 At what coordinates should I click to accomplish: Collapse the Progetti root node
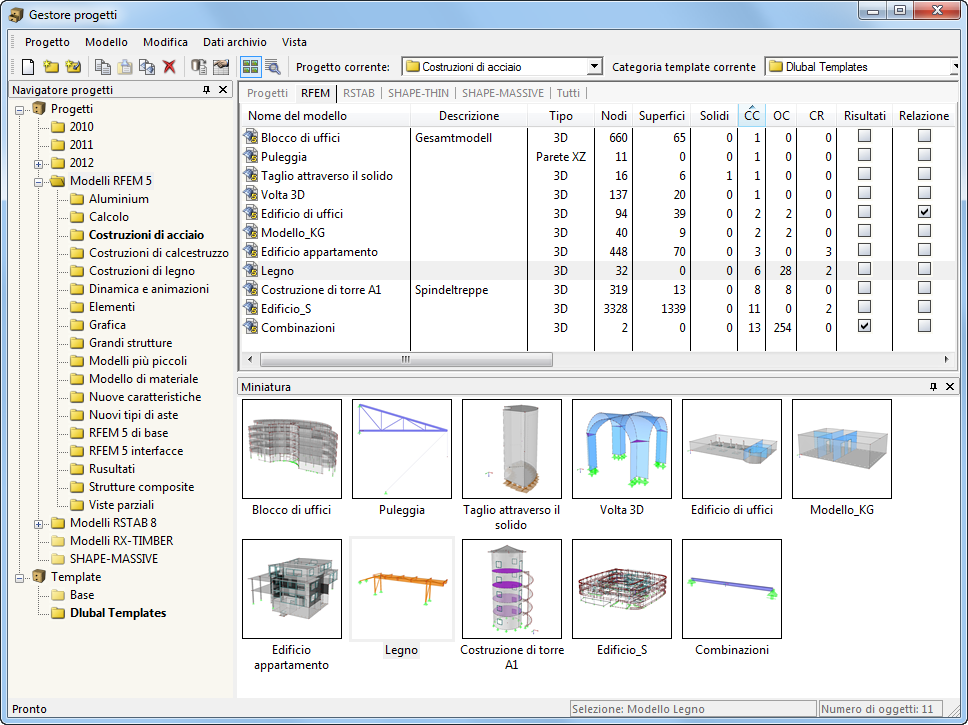[x=20, y=110]
